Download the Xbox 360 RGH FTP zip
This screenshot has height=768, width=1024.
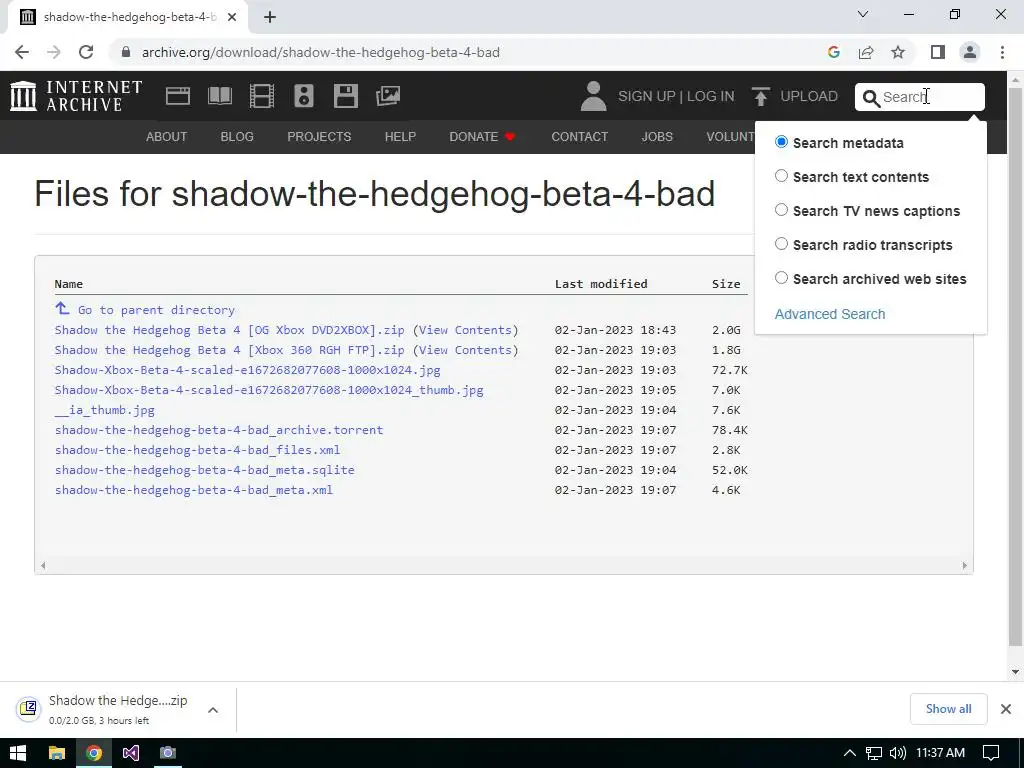point(229,350)
